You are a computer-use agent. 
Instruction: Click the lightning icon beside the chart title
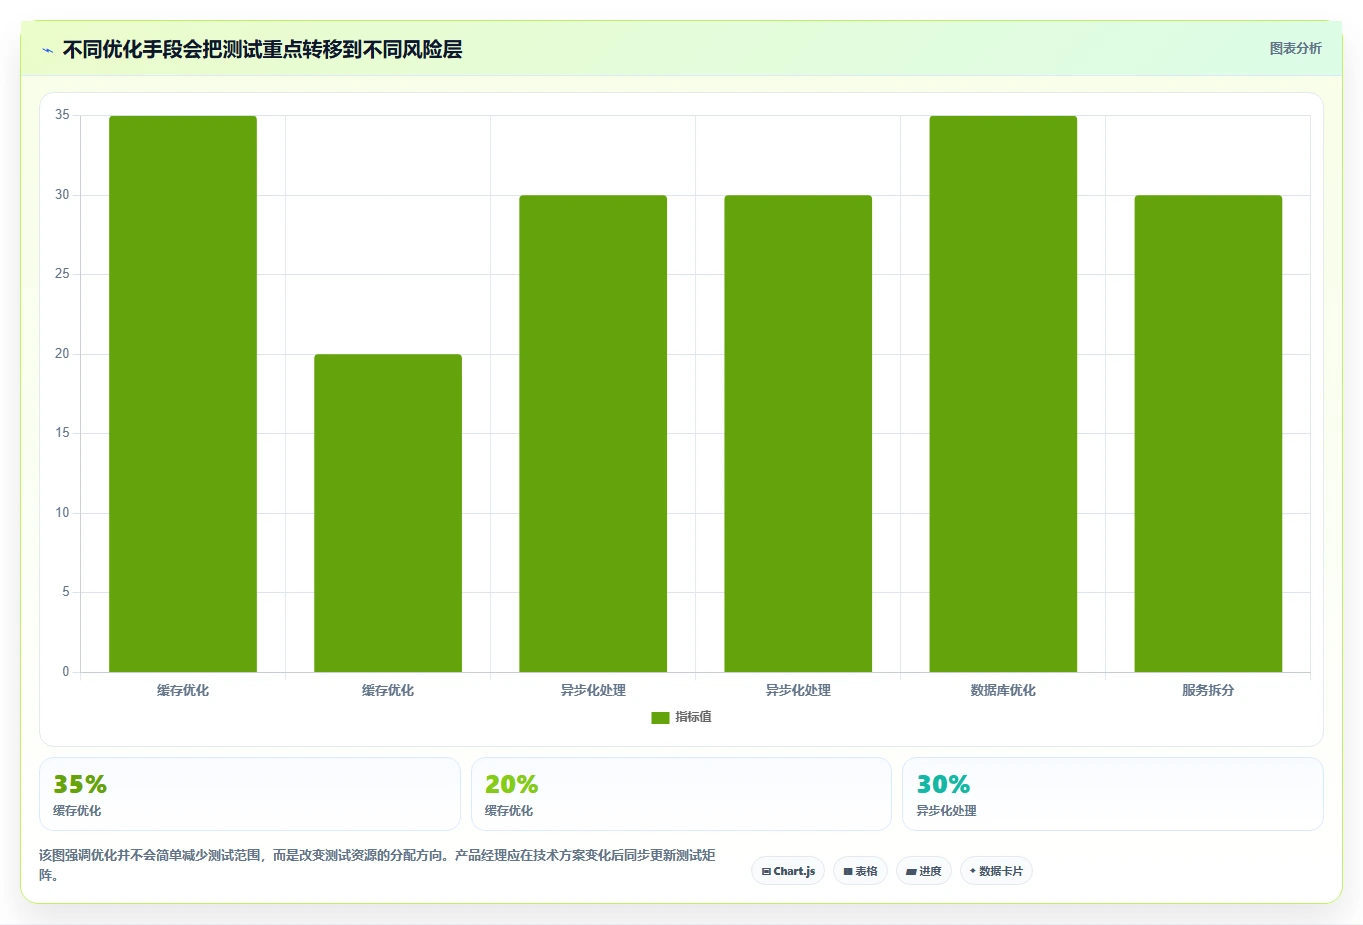[x=47, y=50]
